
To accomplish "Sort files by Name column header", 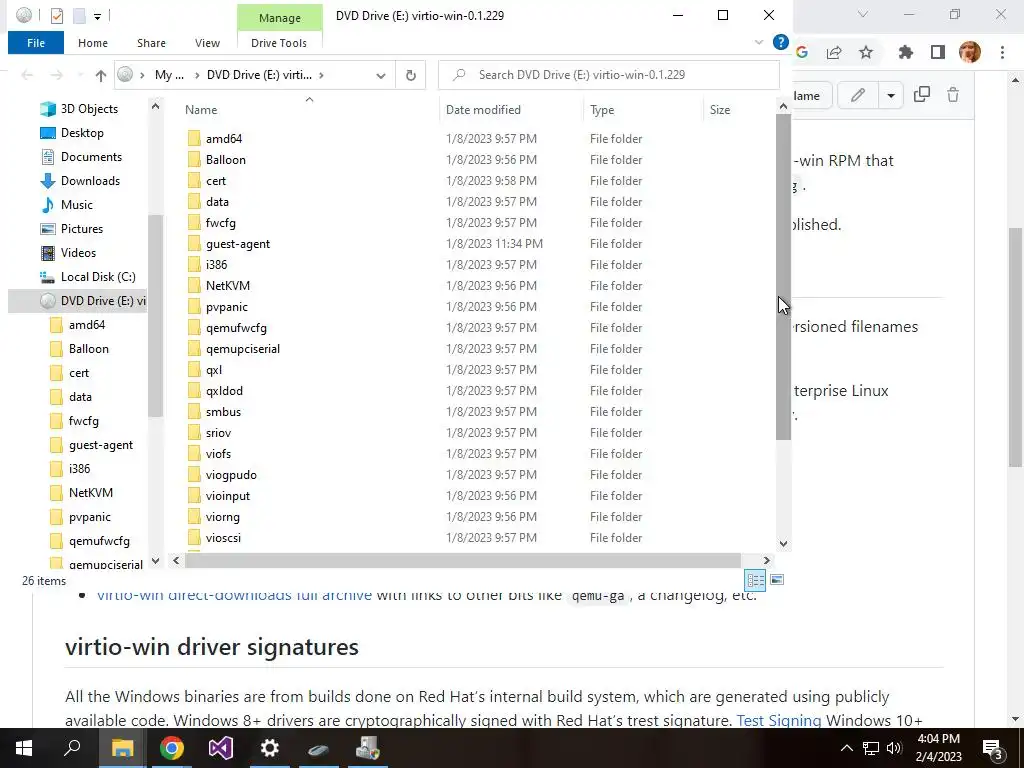I will pos(201,110).
